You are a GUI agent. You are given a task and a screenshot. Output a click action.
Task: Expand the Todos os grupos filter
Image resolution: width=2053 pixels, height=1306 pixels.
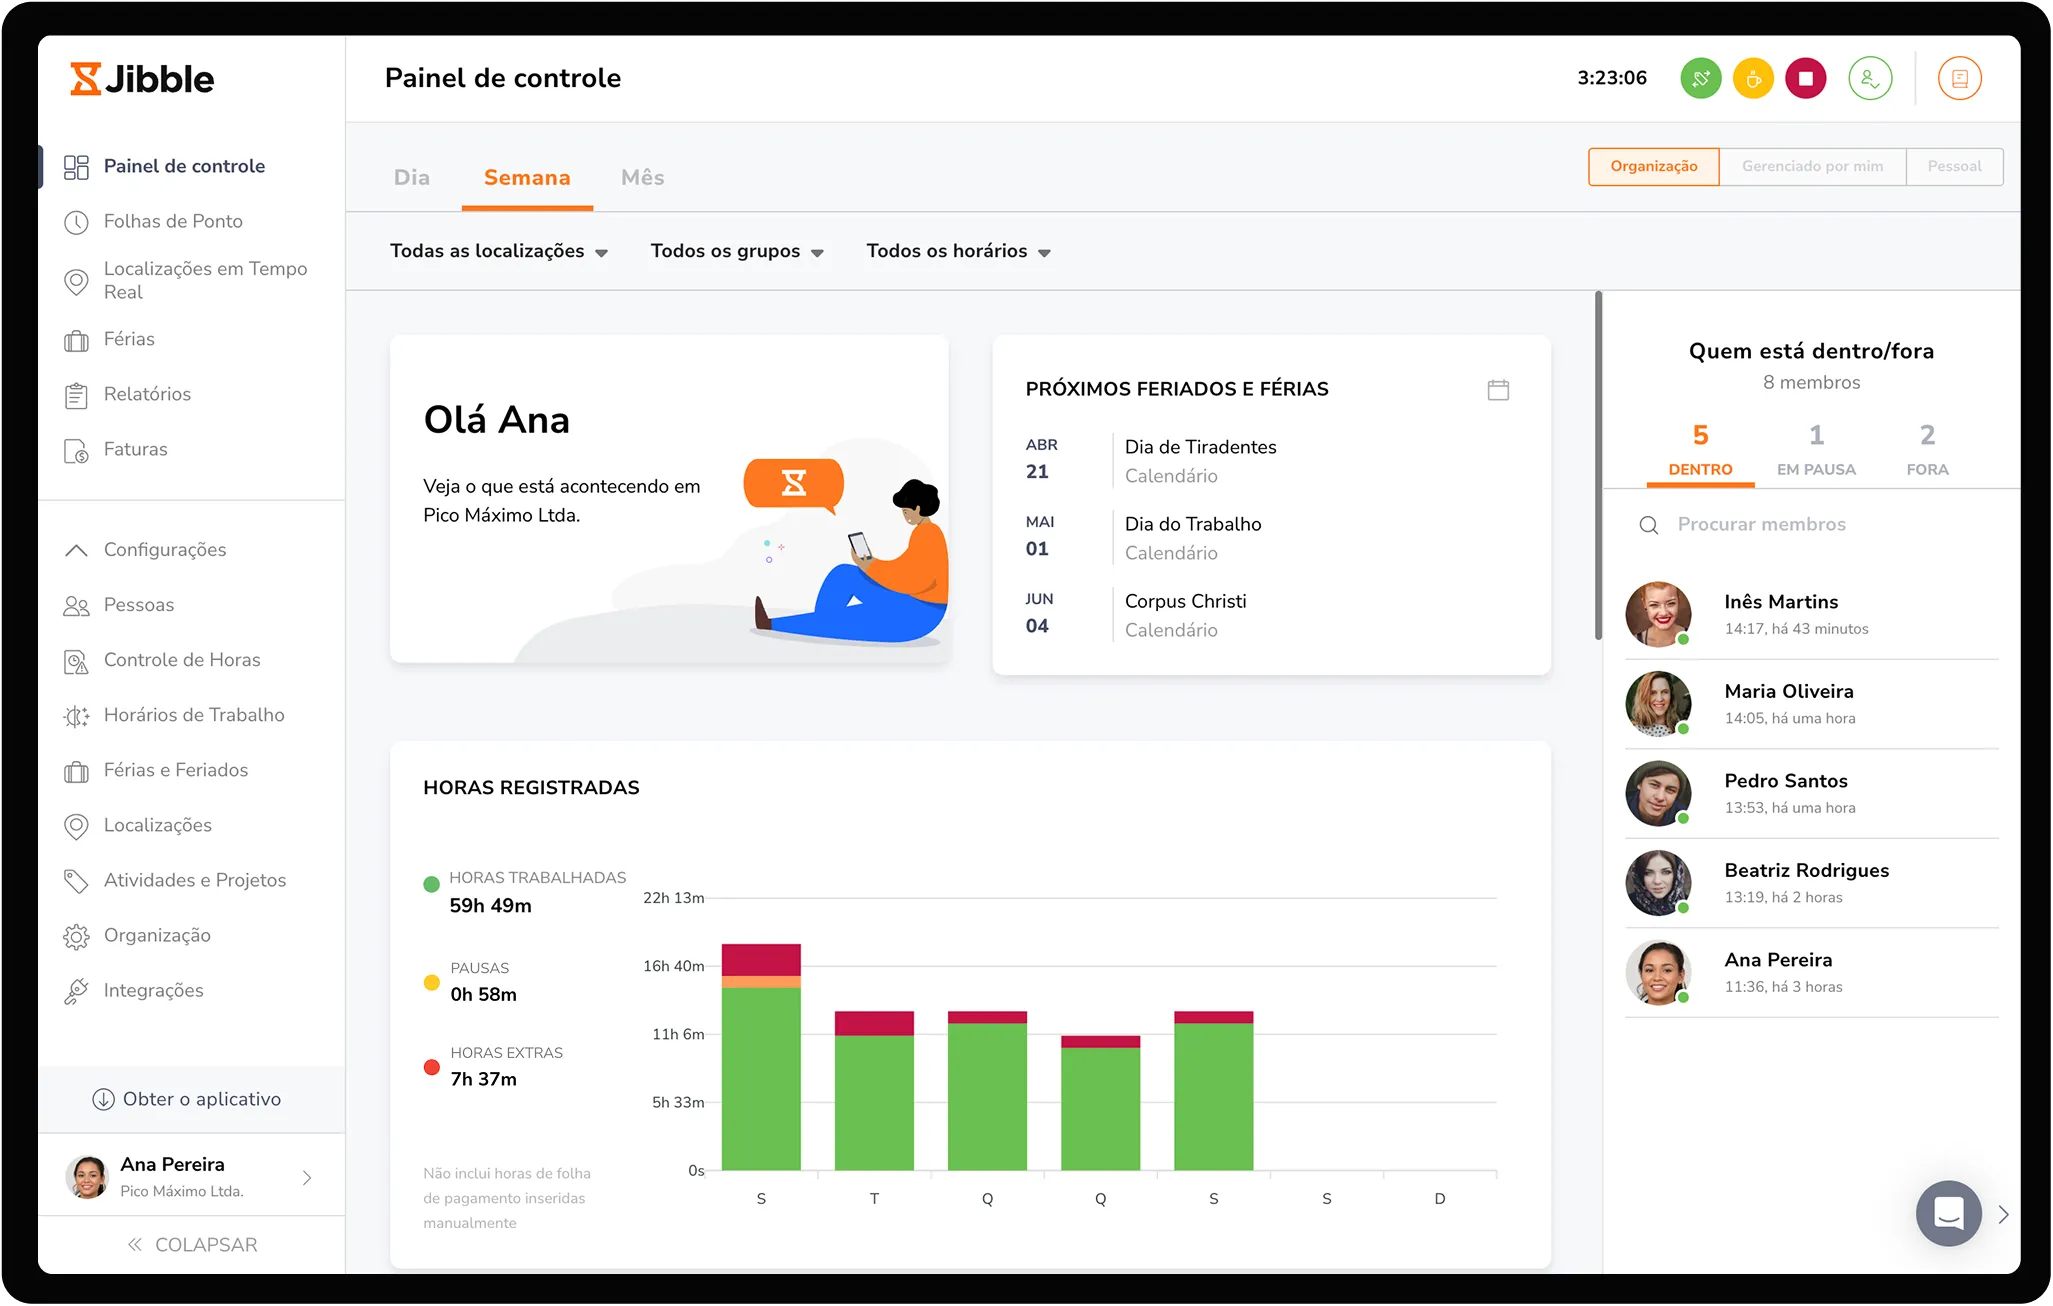[x=736, y=251]
